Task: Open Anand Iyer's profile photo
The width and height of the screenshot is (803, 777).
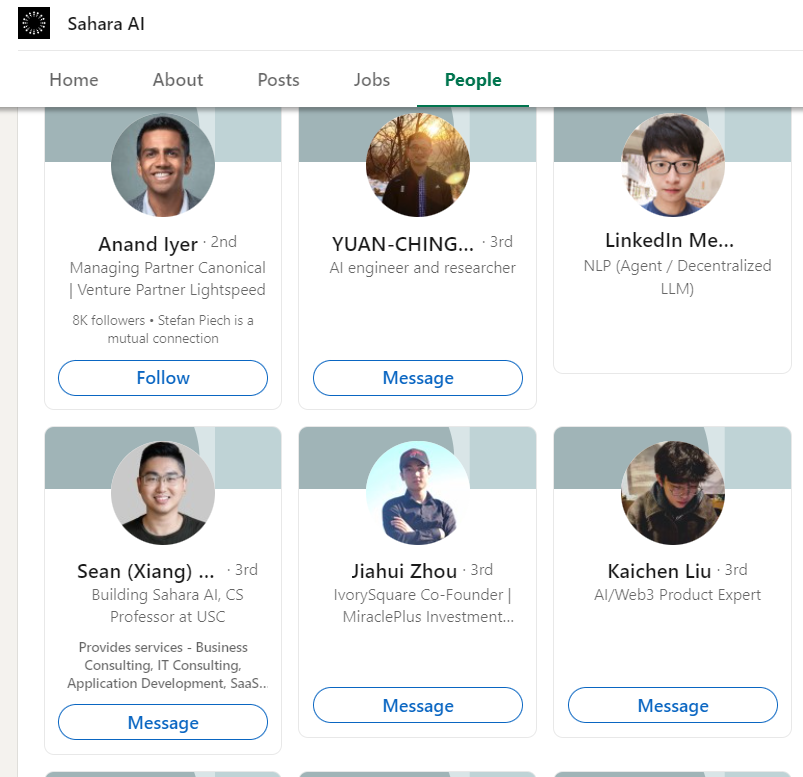Action: point(163,165)
